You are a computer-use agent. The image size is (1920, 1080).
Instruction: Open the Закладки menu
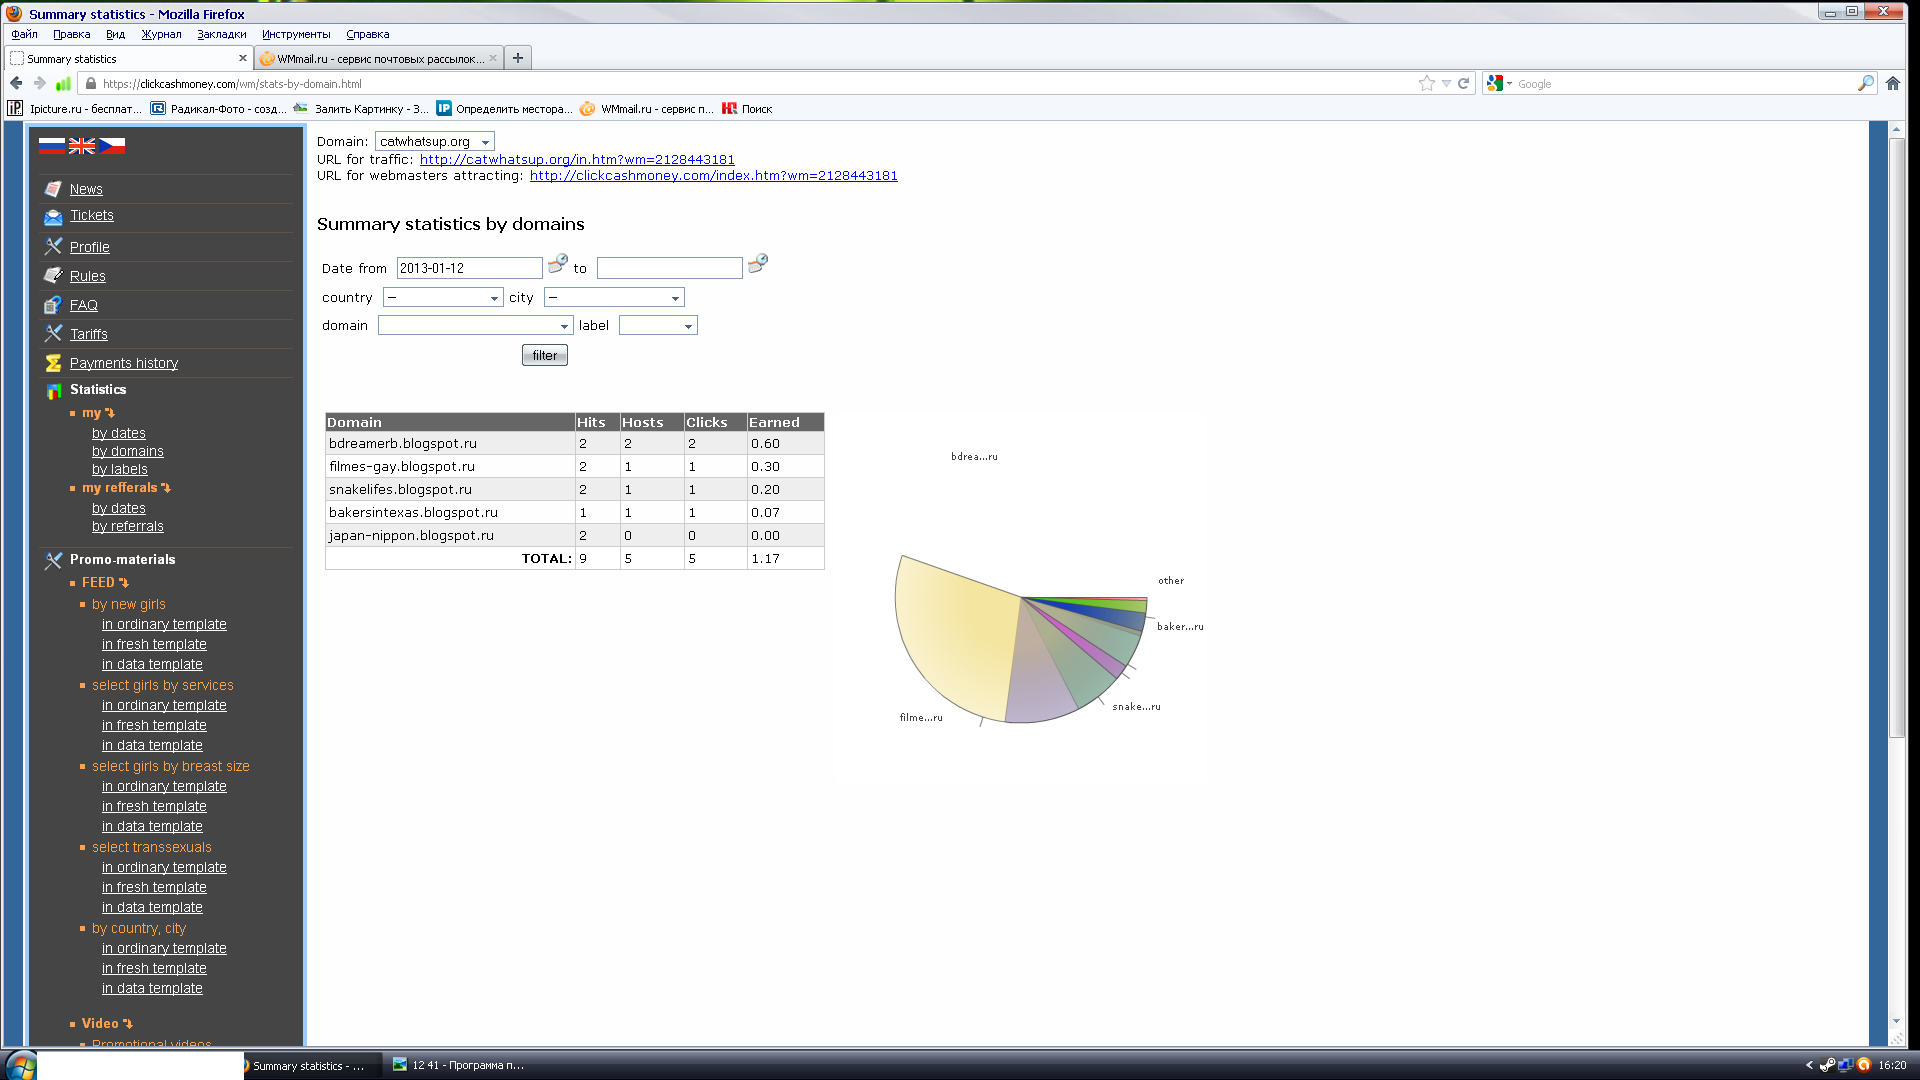tap(221, 34)
